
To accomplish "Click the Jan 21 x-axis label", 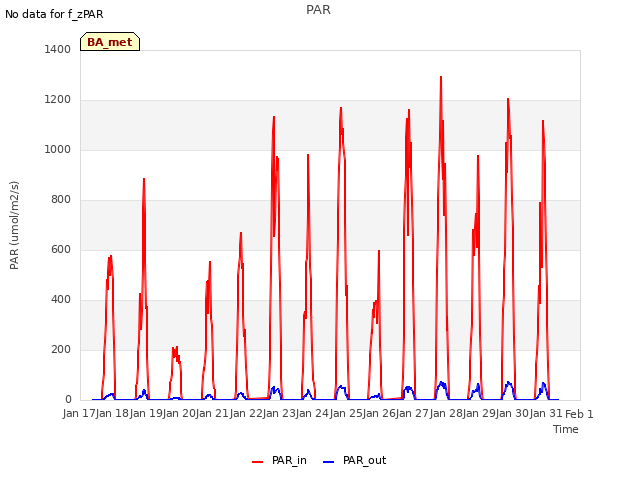I will 213,413.
